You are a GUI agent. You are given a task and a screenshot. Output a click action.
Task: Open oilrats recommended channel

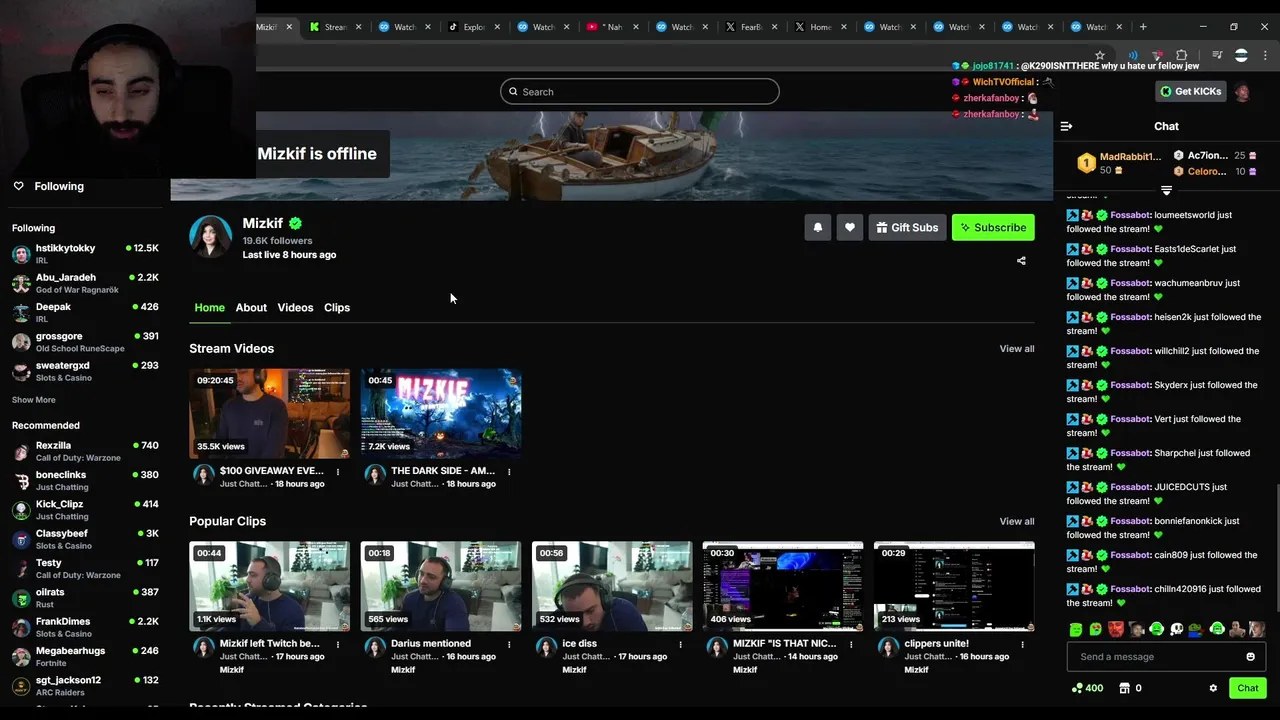coord(85,597)
